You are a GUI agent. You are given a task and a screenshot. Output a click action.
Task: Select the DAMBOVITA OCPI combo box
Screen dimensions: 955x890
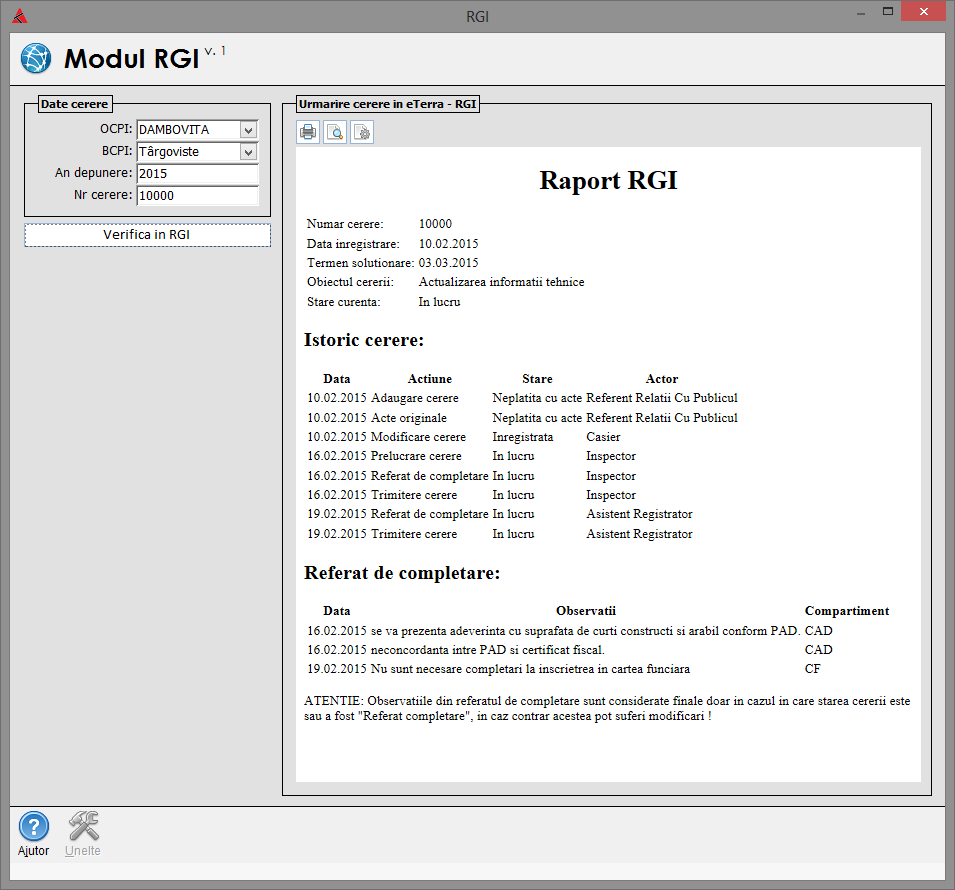click(x=187, y=130)
